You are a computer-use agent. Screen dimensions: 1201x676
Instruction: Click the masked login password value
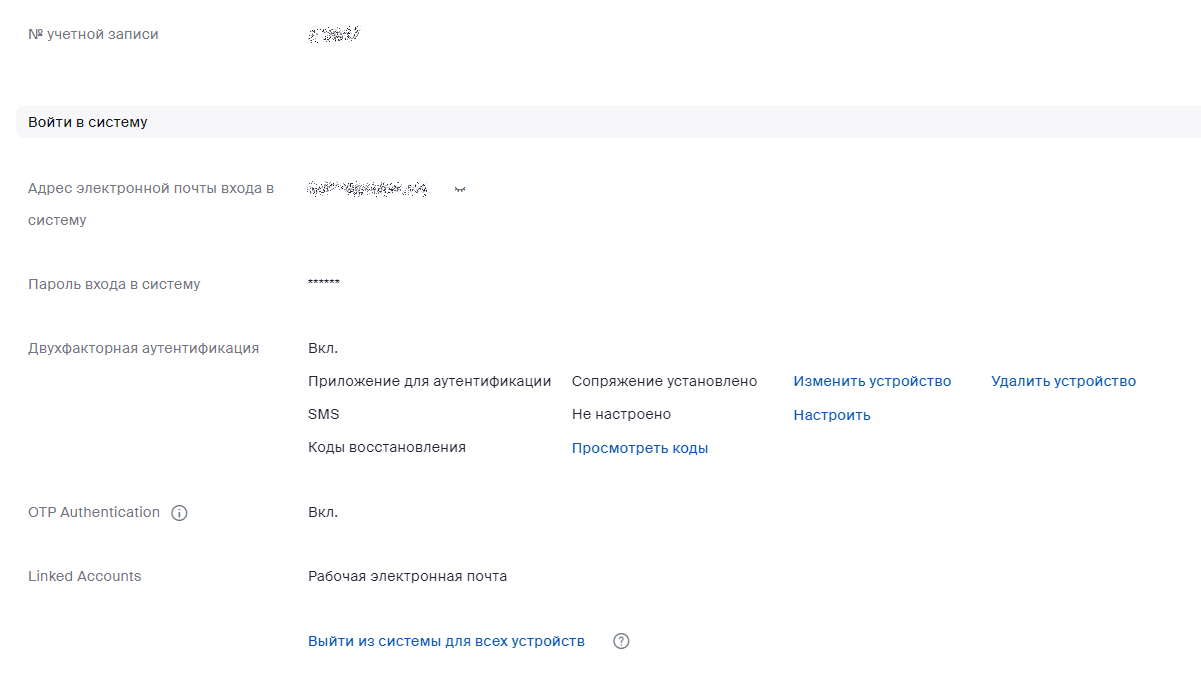click(x=324, y=284)
